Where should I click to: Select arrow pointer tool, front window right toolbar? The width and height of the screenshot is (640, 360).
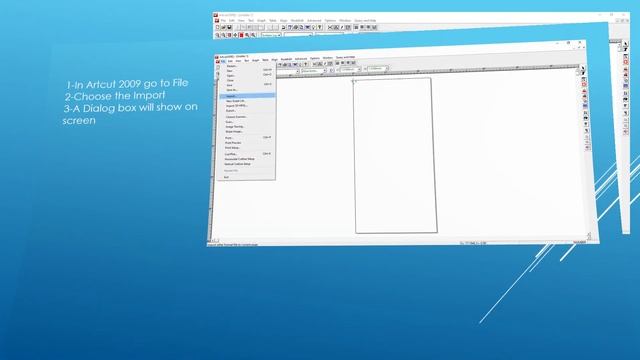[x=583, y=68]
